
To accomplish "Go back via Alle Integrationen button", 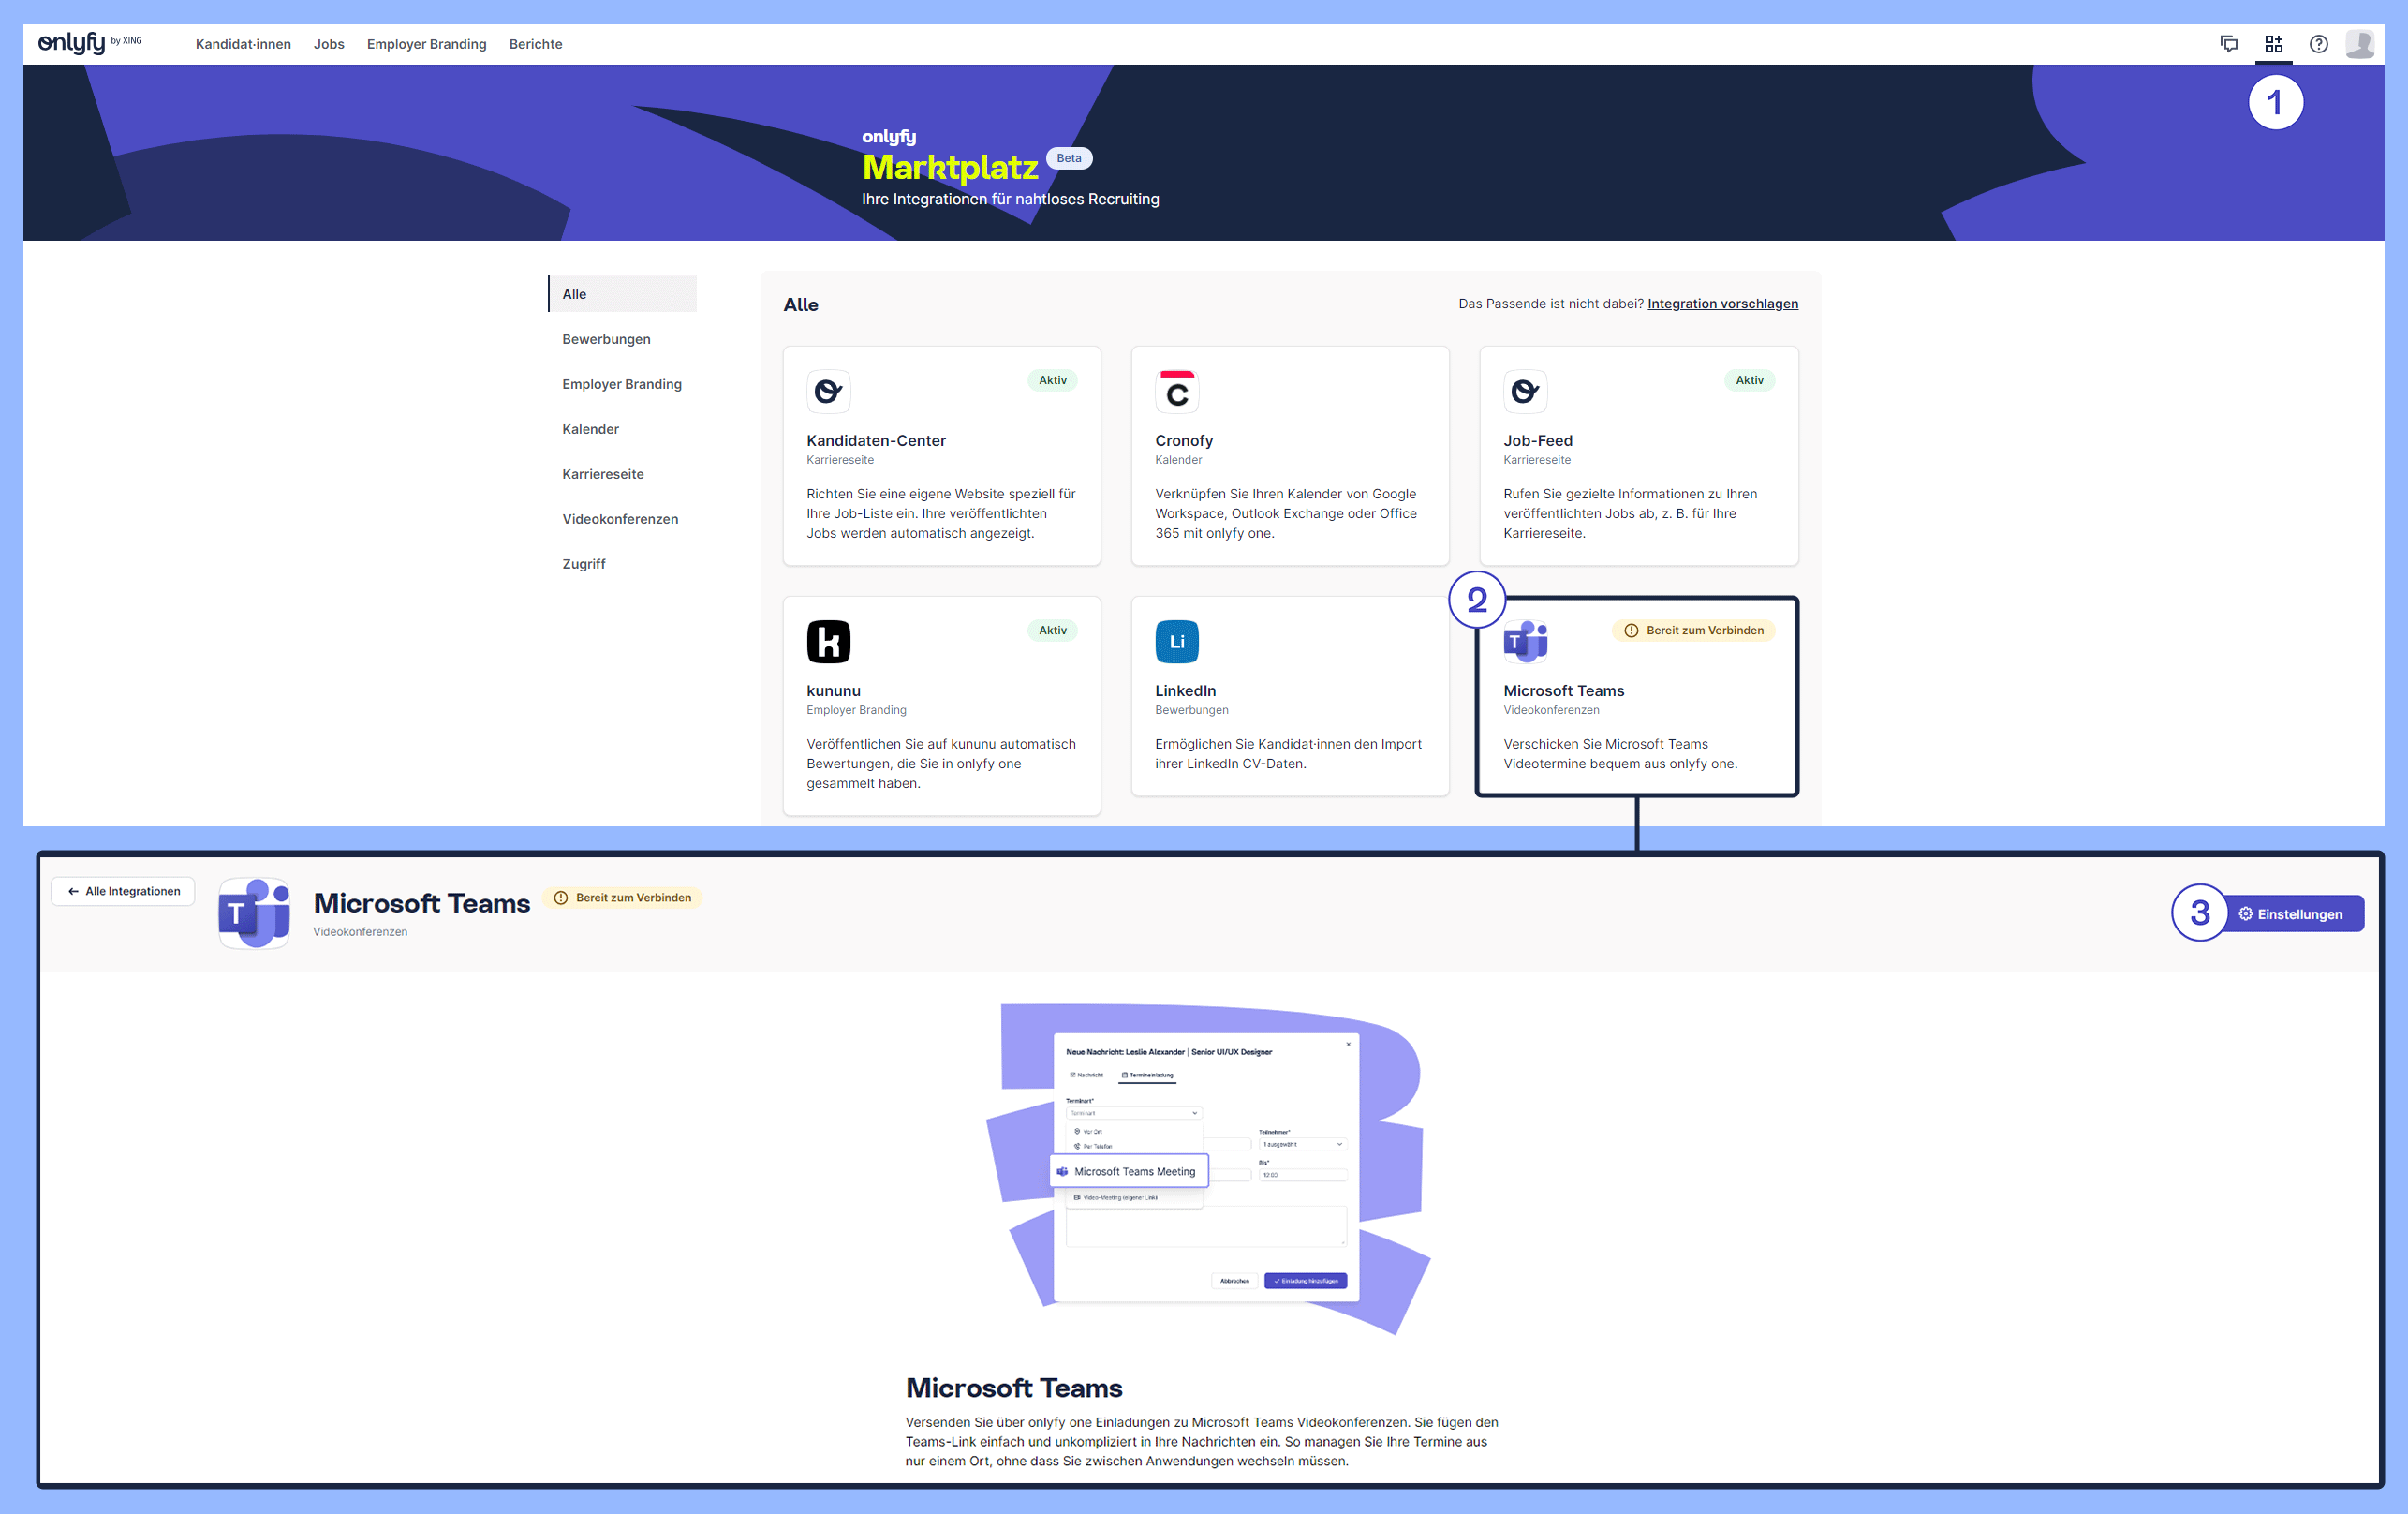I will (123, 891).
